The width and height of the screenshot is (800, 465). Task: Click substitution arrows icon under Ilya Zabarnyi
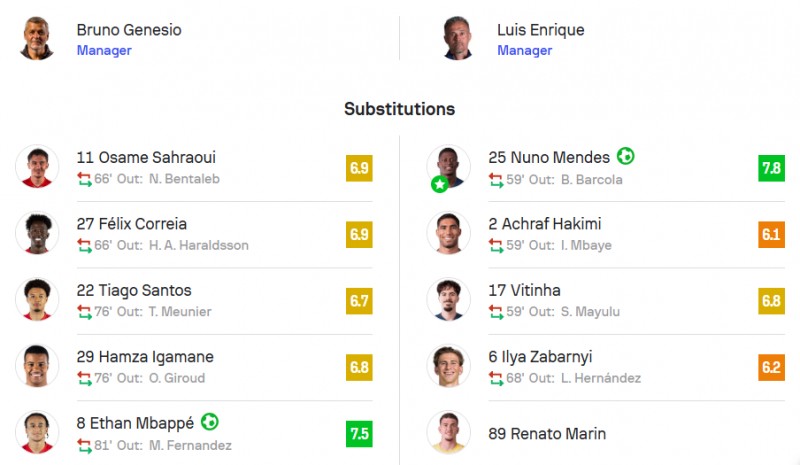tap(496, 378)
